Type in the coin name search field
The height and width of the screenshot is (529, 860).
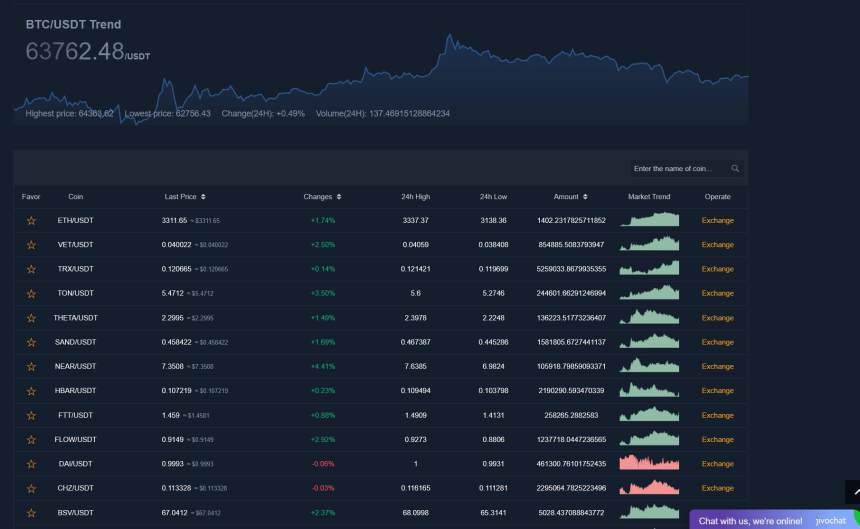click(x=675, y=169)
